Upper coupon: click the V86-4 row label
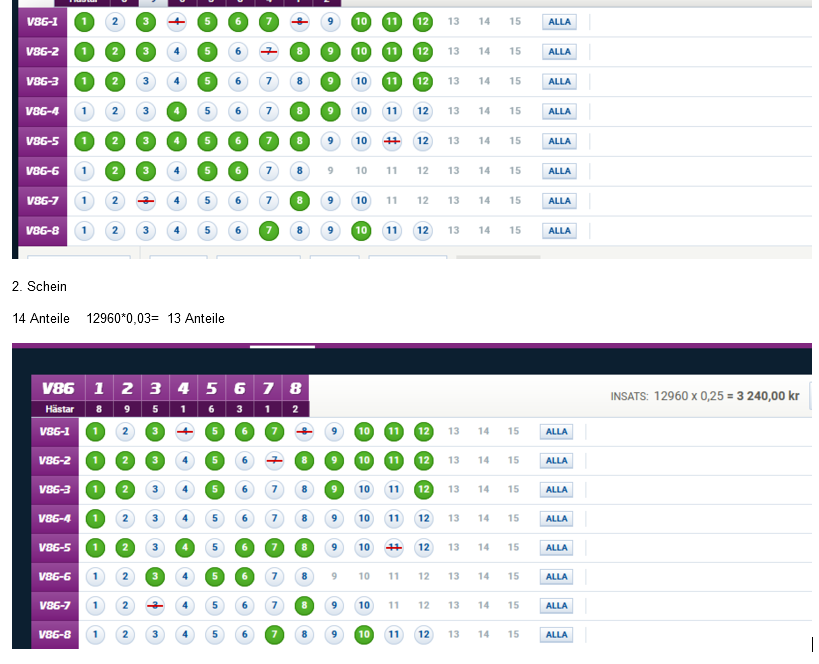819x664 pixels. [x=42, y=111]
